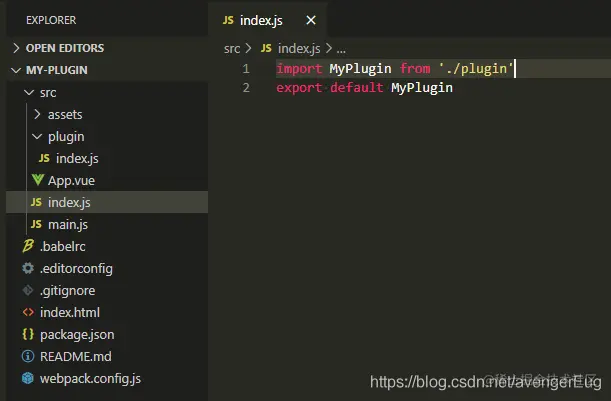Open package.json in the explorer
This screenshot has width=611, height=401.
(x=77, y=335)
